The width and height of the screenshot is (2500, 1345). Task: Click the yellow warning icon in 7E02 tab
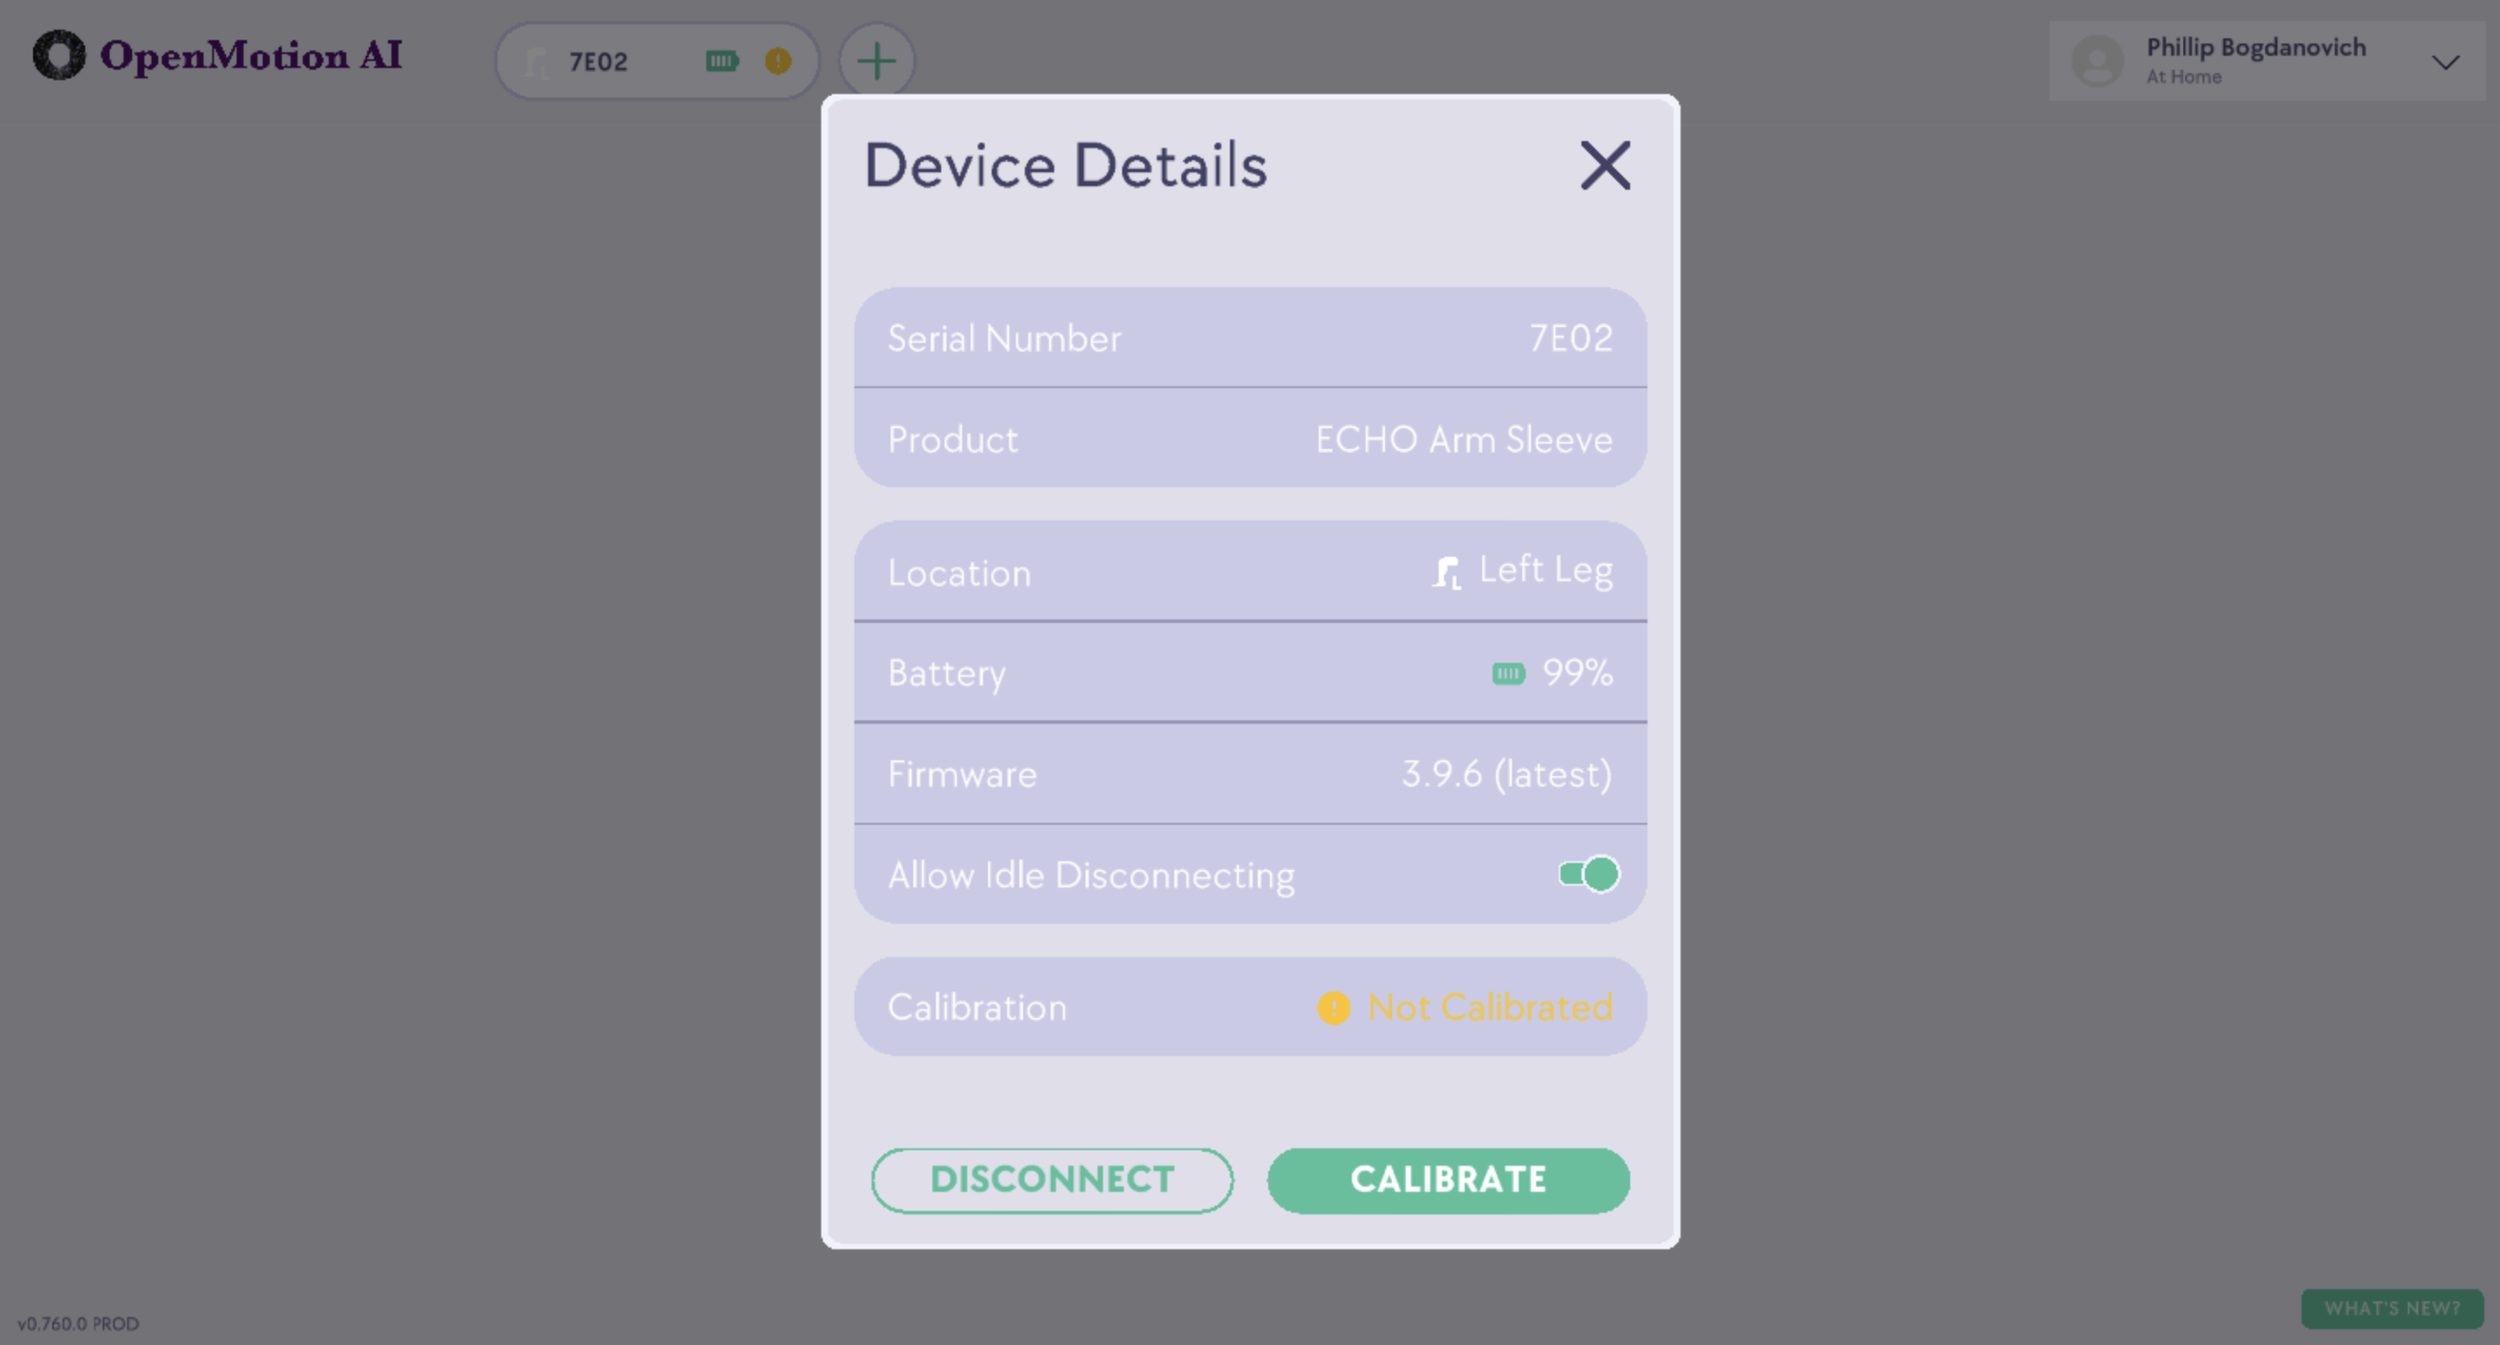[x=778, y=61]
